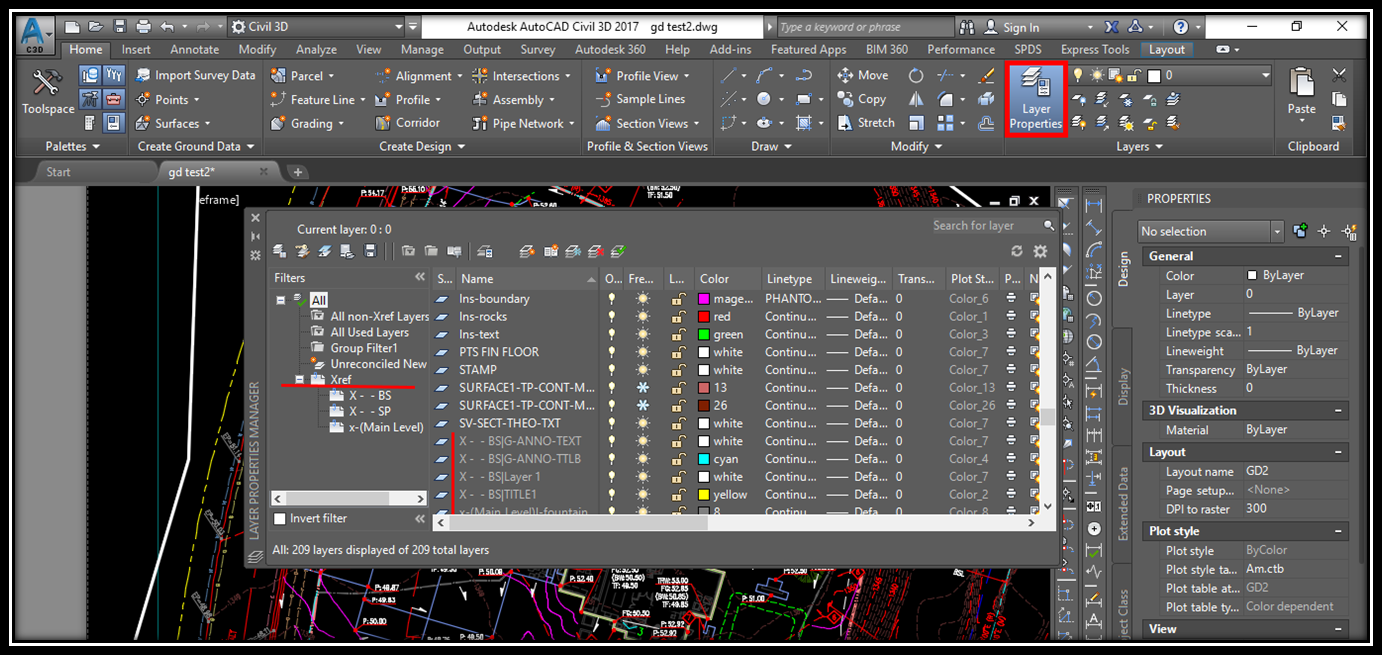The width and height of the screenshot is (1382, 655).
Task: Collapse the Xref filter tree node
Action: click(298, 381)
